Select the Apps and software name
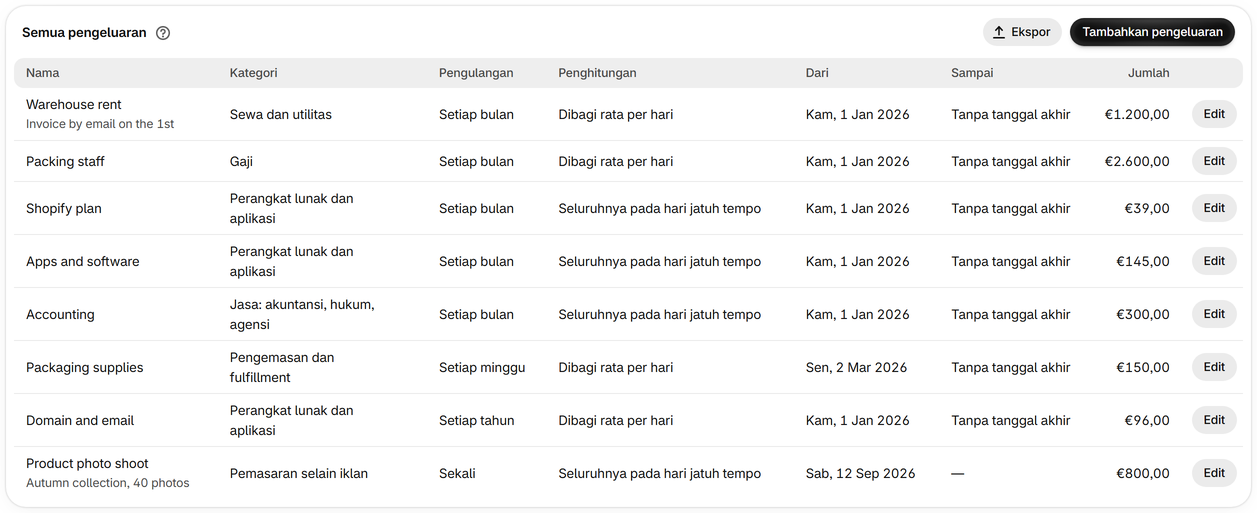1257x513 pixels. click(83, 261)
